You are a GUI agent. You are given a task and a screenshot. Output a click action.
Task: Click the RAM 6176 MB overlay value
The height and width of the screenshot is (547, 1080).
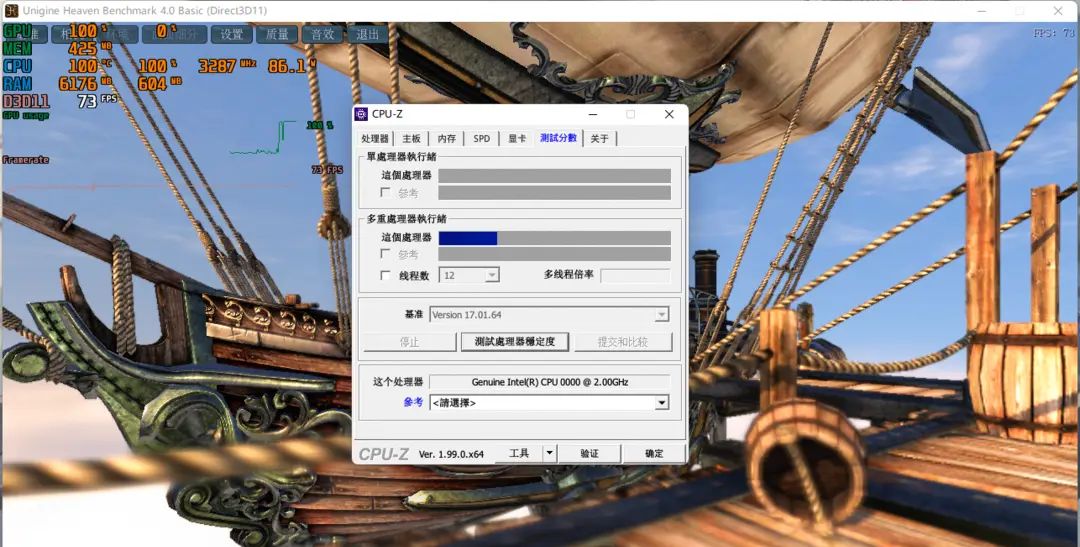click(85, 83)
